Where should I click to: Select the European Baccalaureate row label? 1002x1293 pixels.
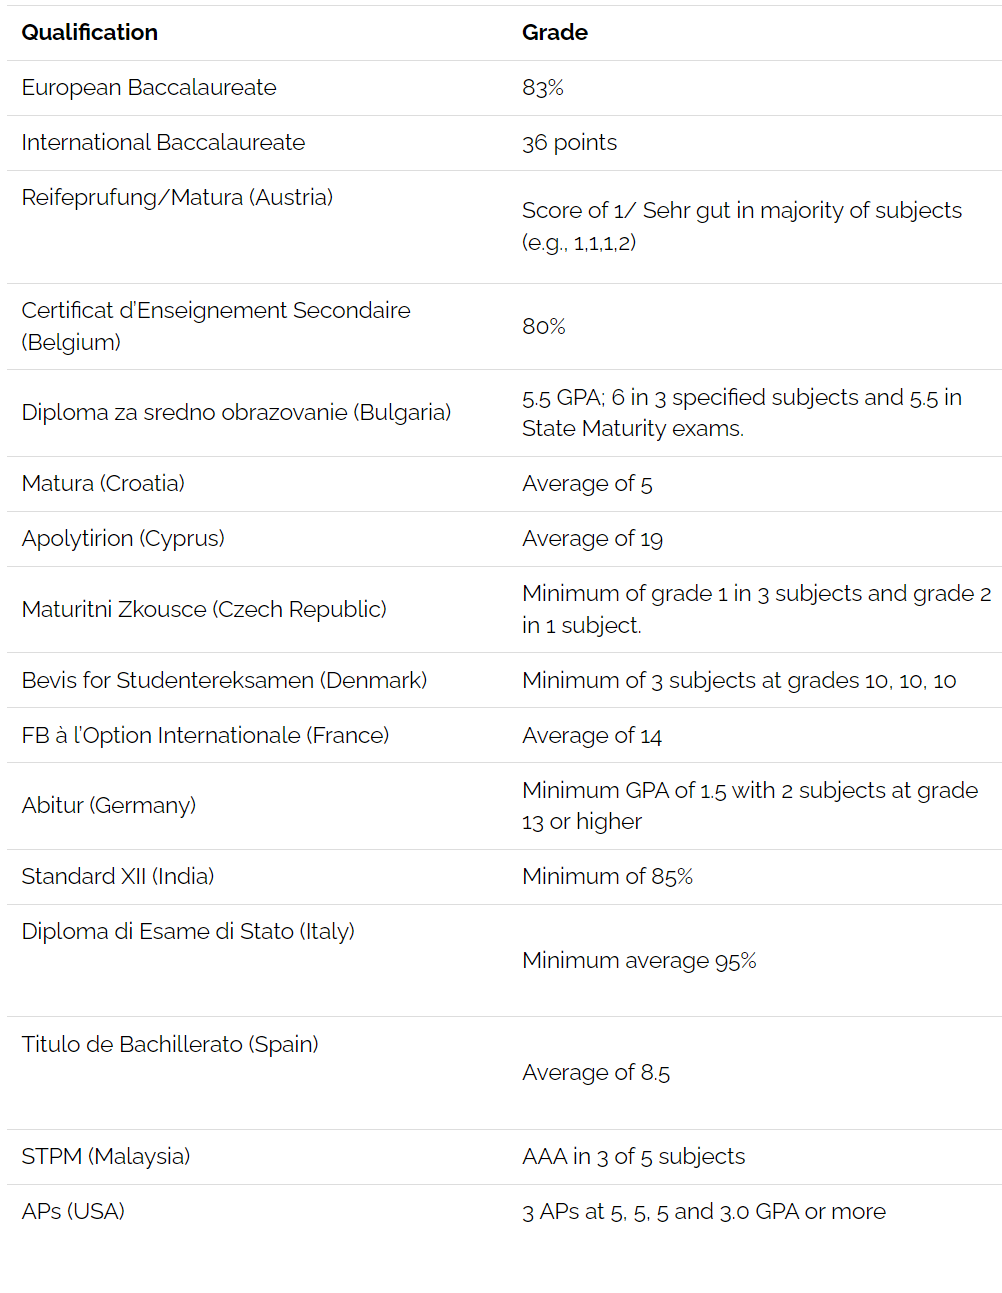coord(149,88)
